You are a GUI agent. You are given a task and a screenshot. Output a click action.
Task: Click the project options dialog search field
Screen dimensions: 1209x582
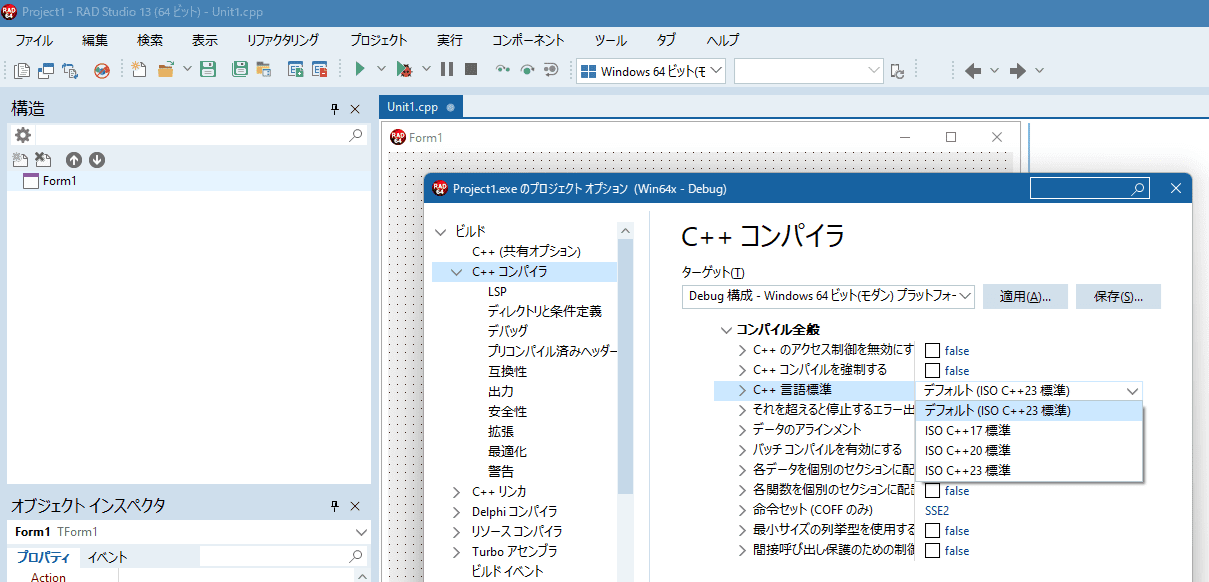point(1090,188)
